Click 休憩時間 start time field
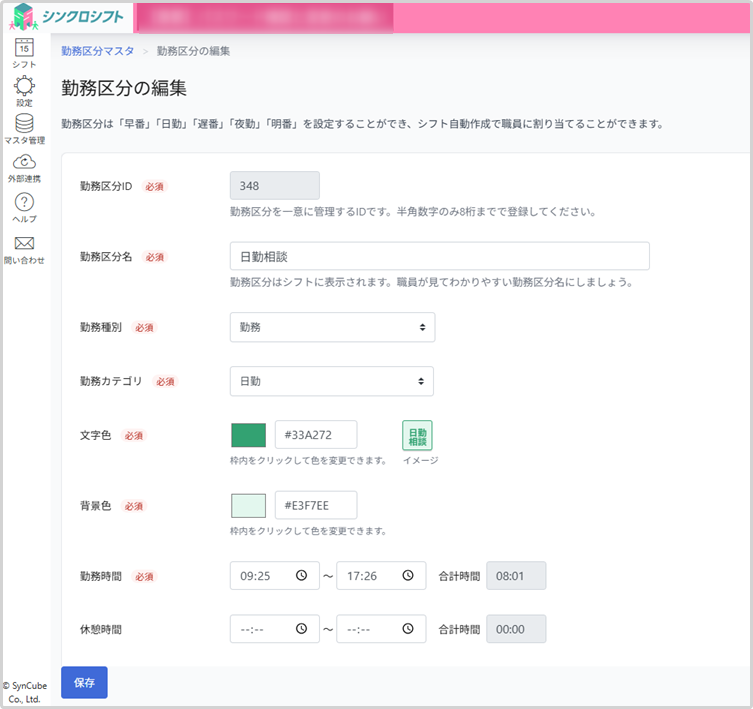The image size is (753, 709). [275, 629]
